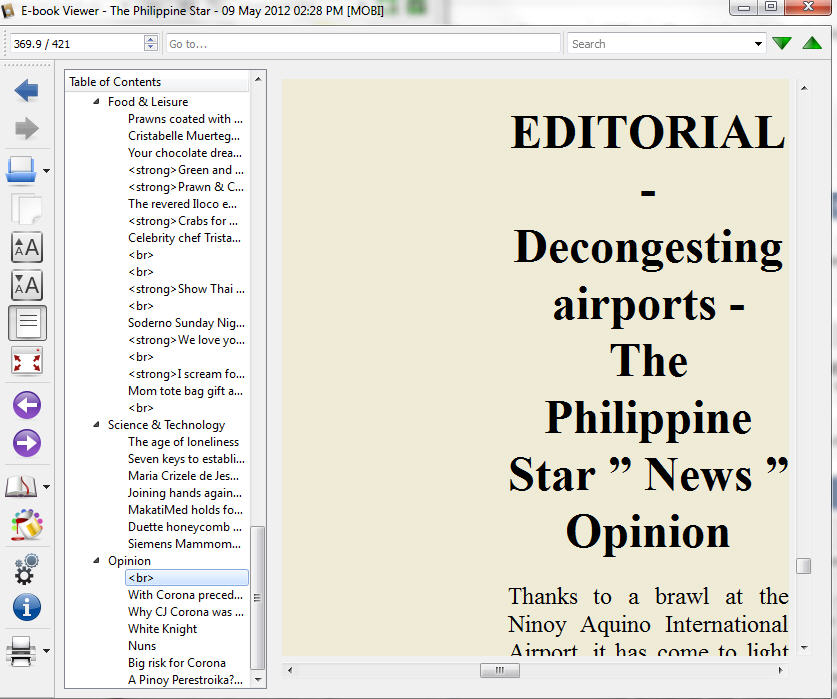Open the Preferences gears icon
The height and width of the screenshot is (699, 837).
click(26, 569)
